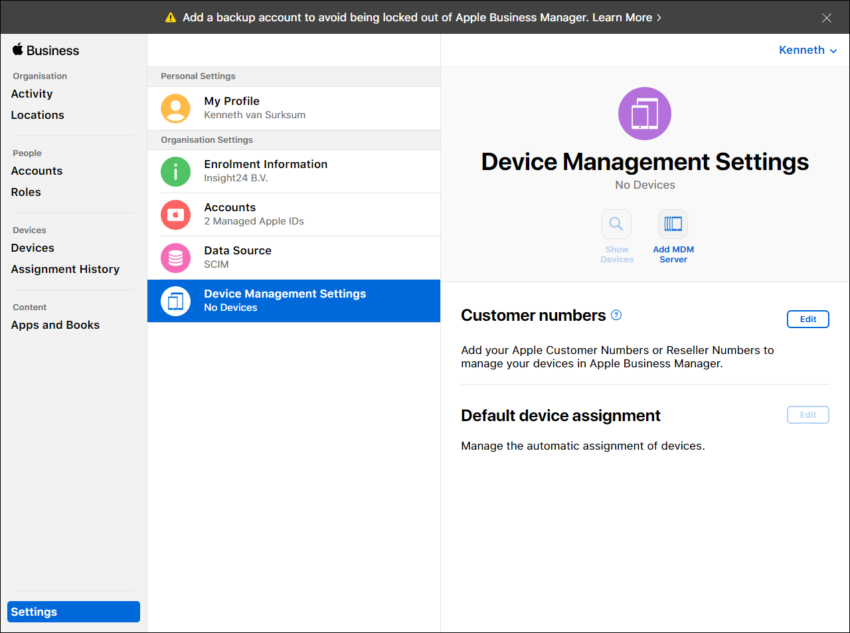
Task: Click the green Enrolment Information icon
Action: [174, 171]
